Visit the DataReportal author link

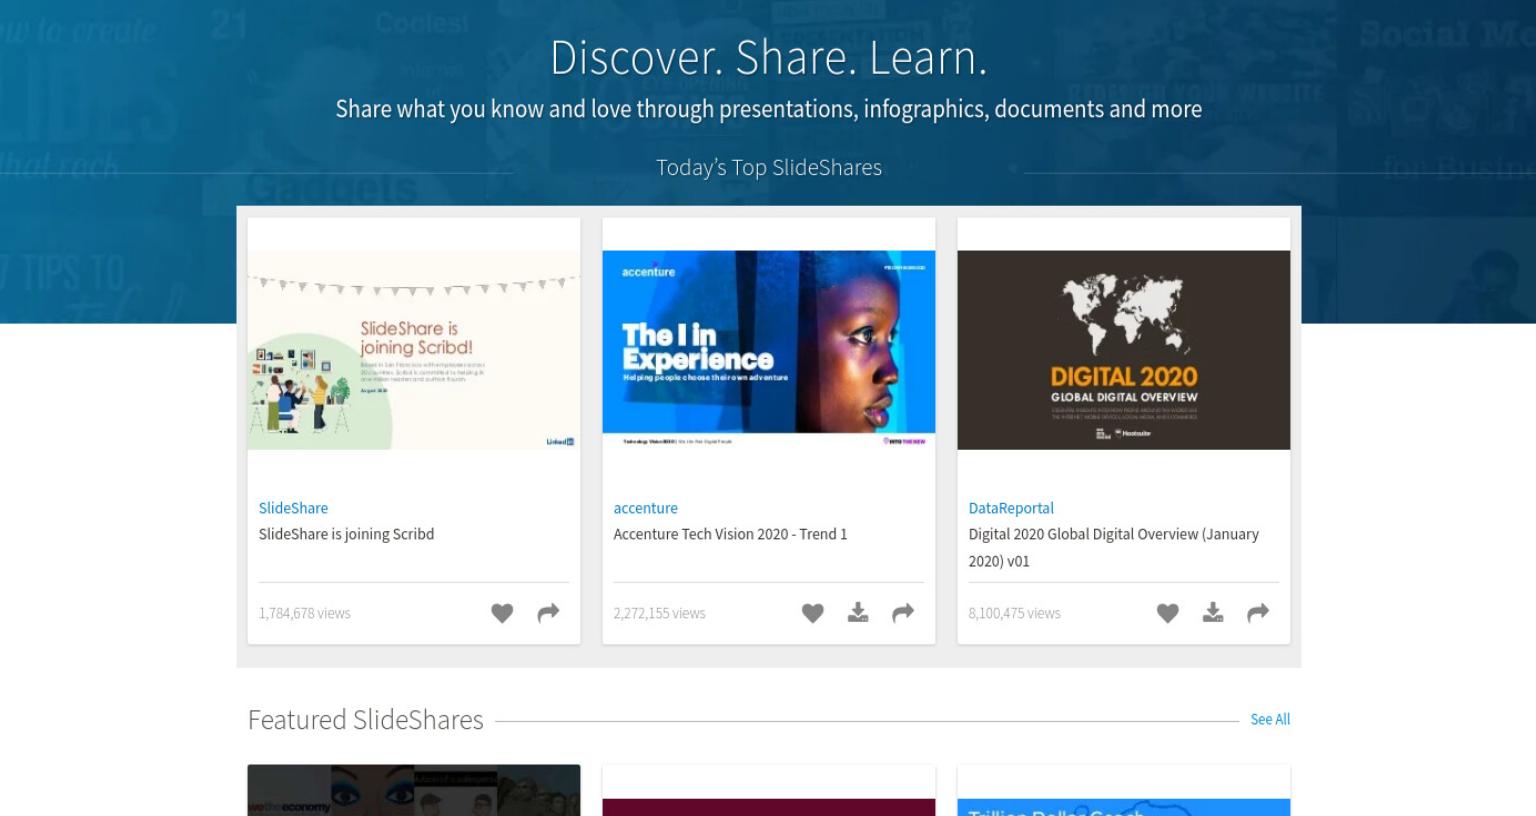pyautogui.click(x=1011, y=508)
